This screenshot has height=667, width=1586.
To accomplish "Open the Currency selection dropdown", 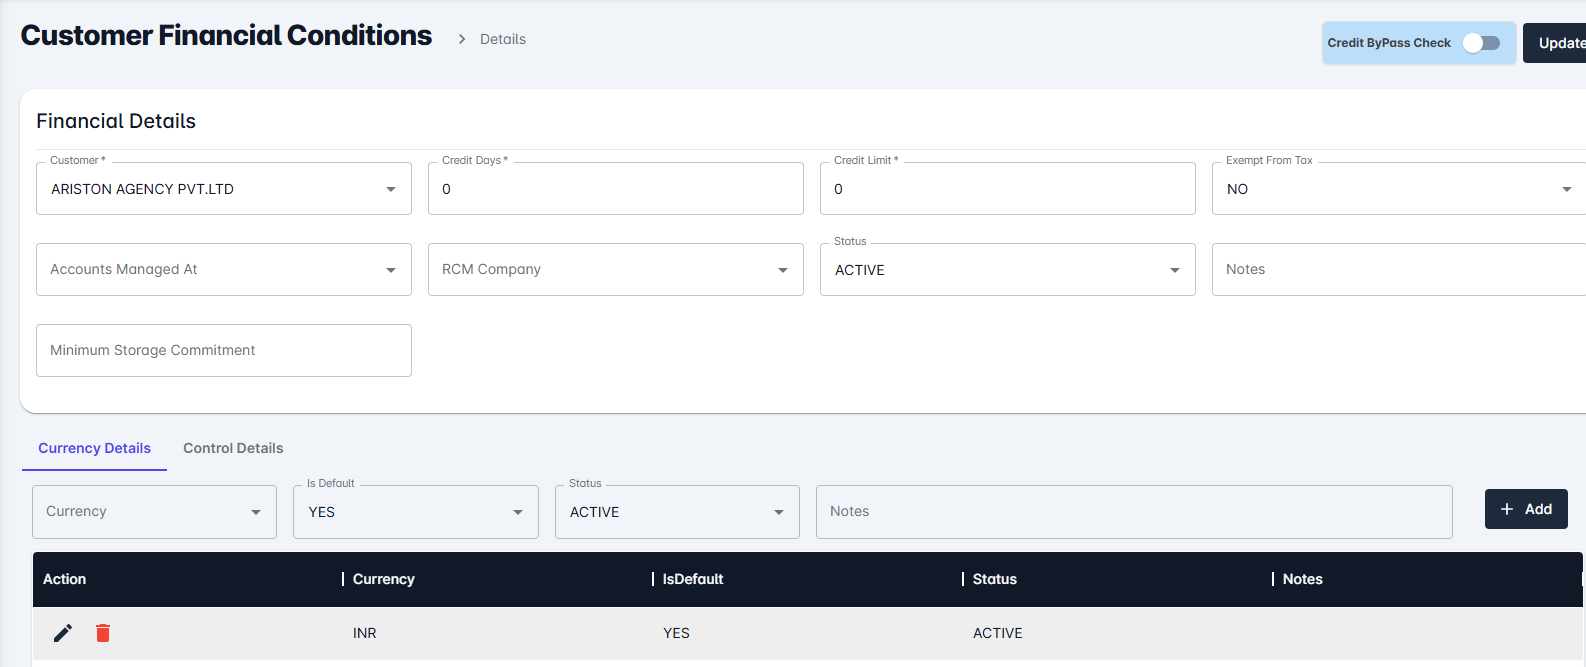I will [154, 512].
